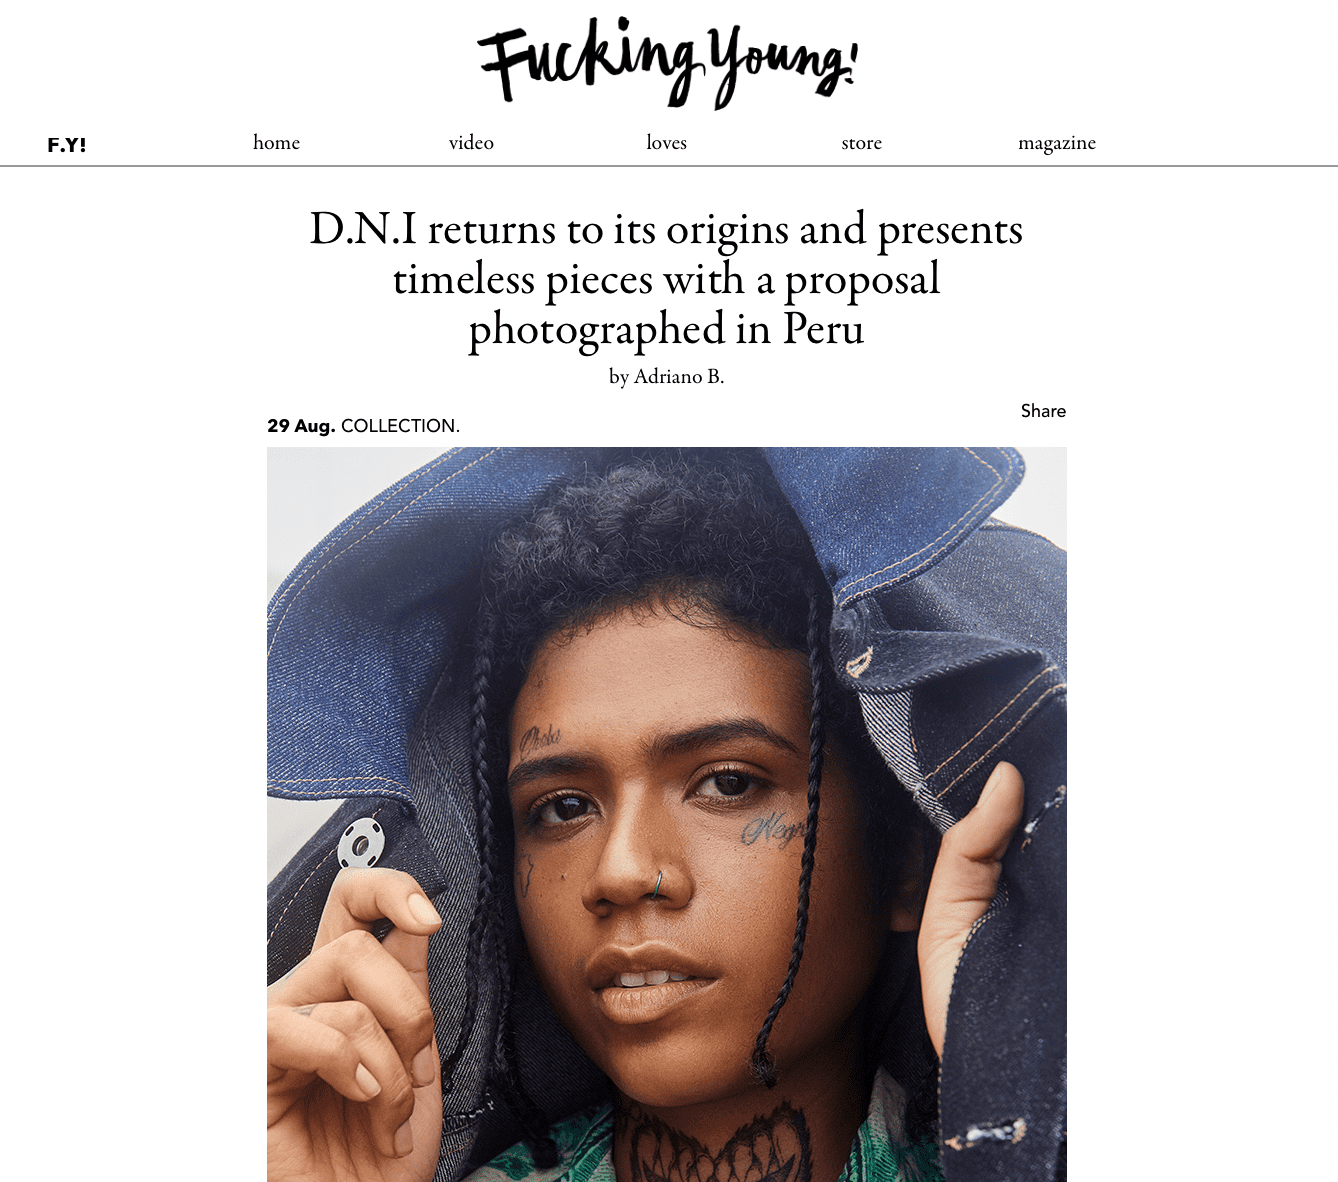
Task: Visit the store from navigation
Action: [x=861, y=142]
